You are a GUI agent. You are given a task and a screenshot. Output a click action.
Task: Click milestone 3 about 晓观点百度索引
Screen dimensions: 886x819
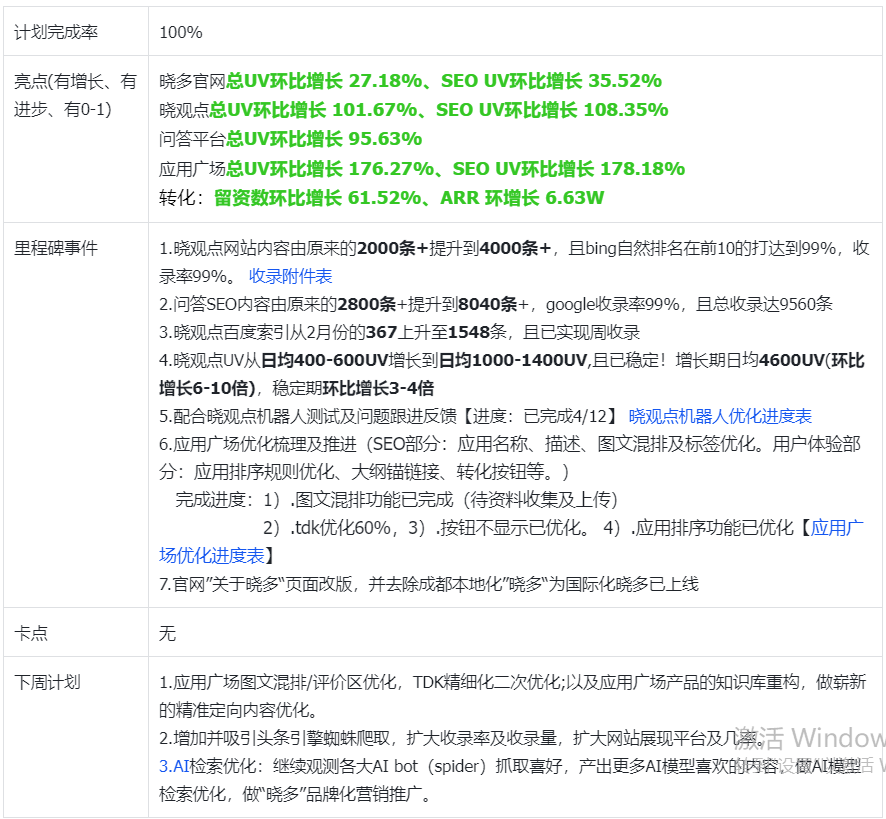[399, 332]
